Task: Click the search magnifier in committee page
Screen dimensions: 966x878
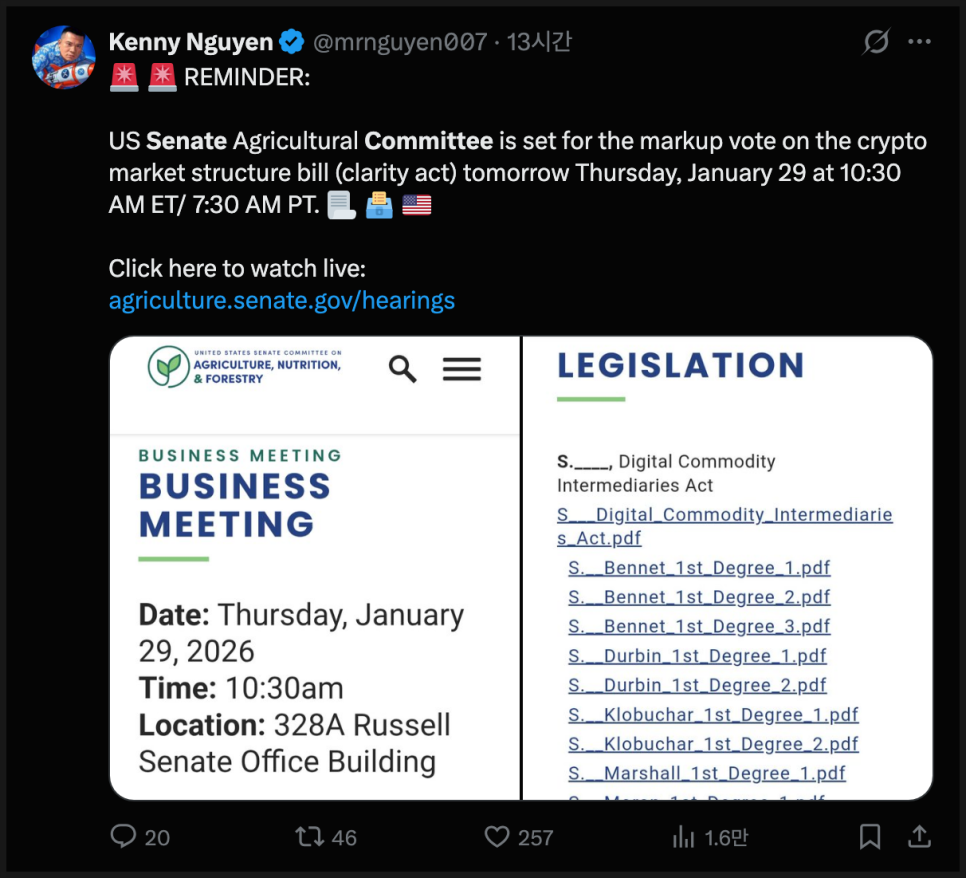Action: [403, 369]
